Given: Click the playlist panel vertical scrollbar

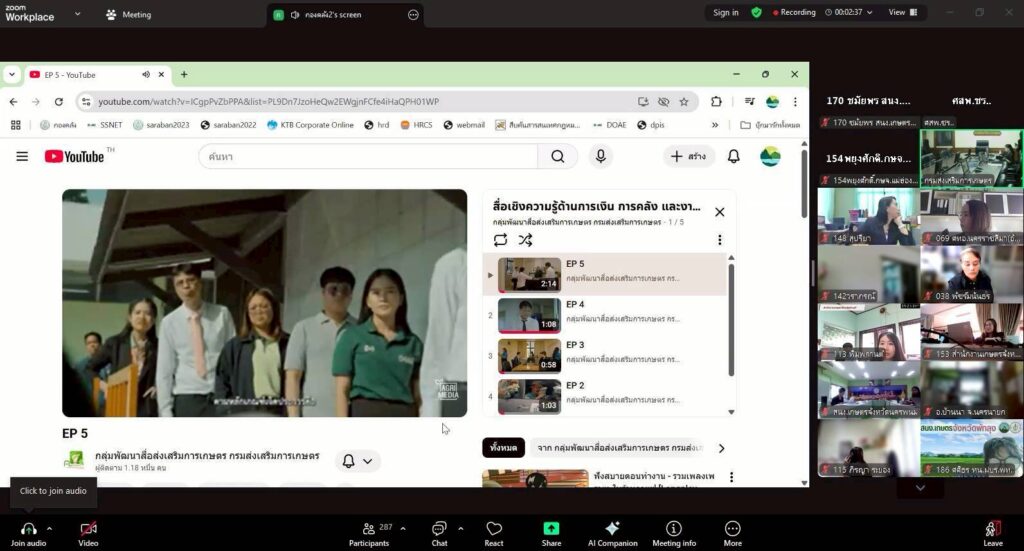Looking at the screenshot, I should (731, 330).
